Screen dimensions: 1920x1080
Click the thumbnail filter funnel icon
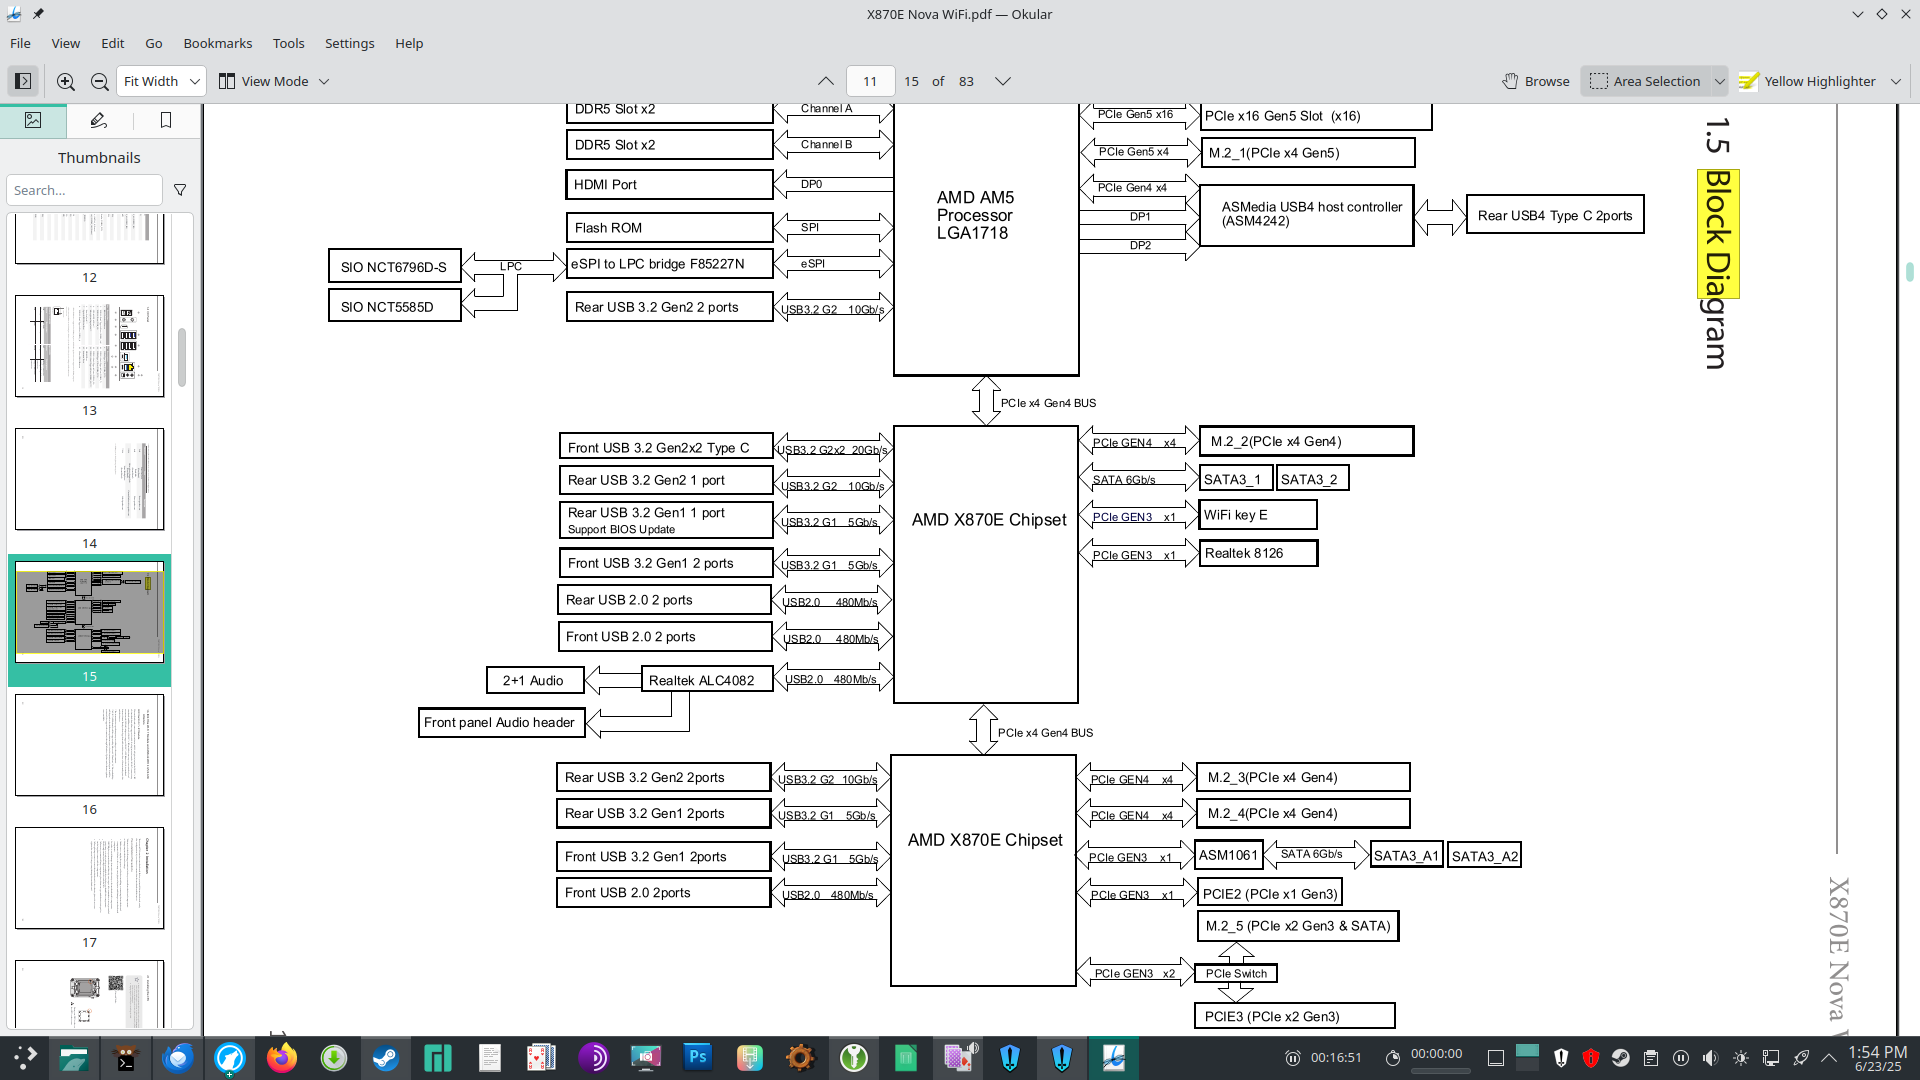180,190
